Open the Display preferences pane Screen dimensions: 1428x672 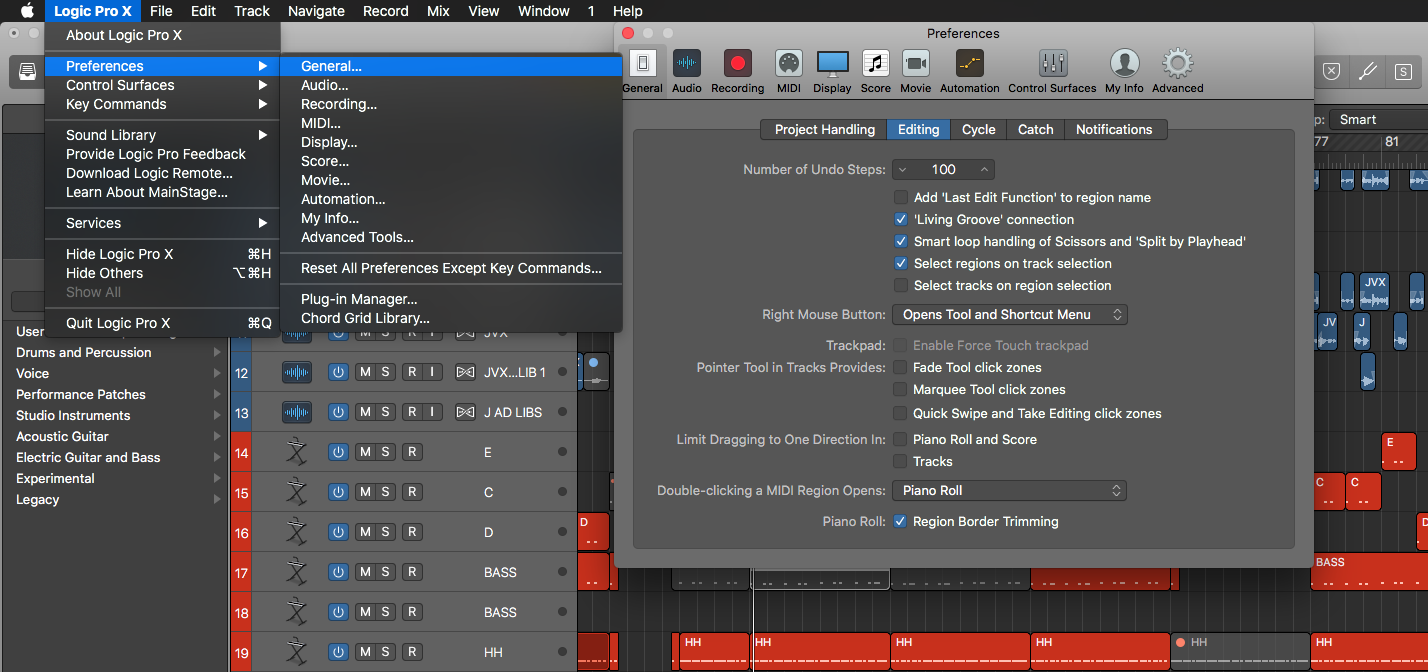click(832, 70)
